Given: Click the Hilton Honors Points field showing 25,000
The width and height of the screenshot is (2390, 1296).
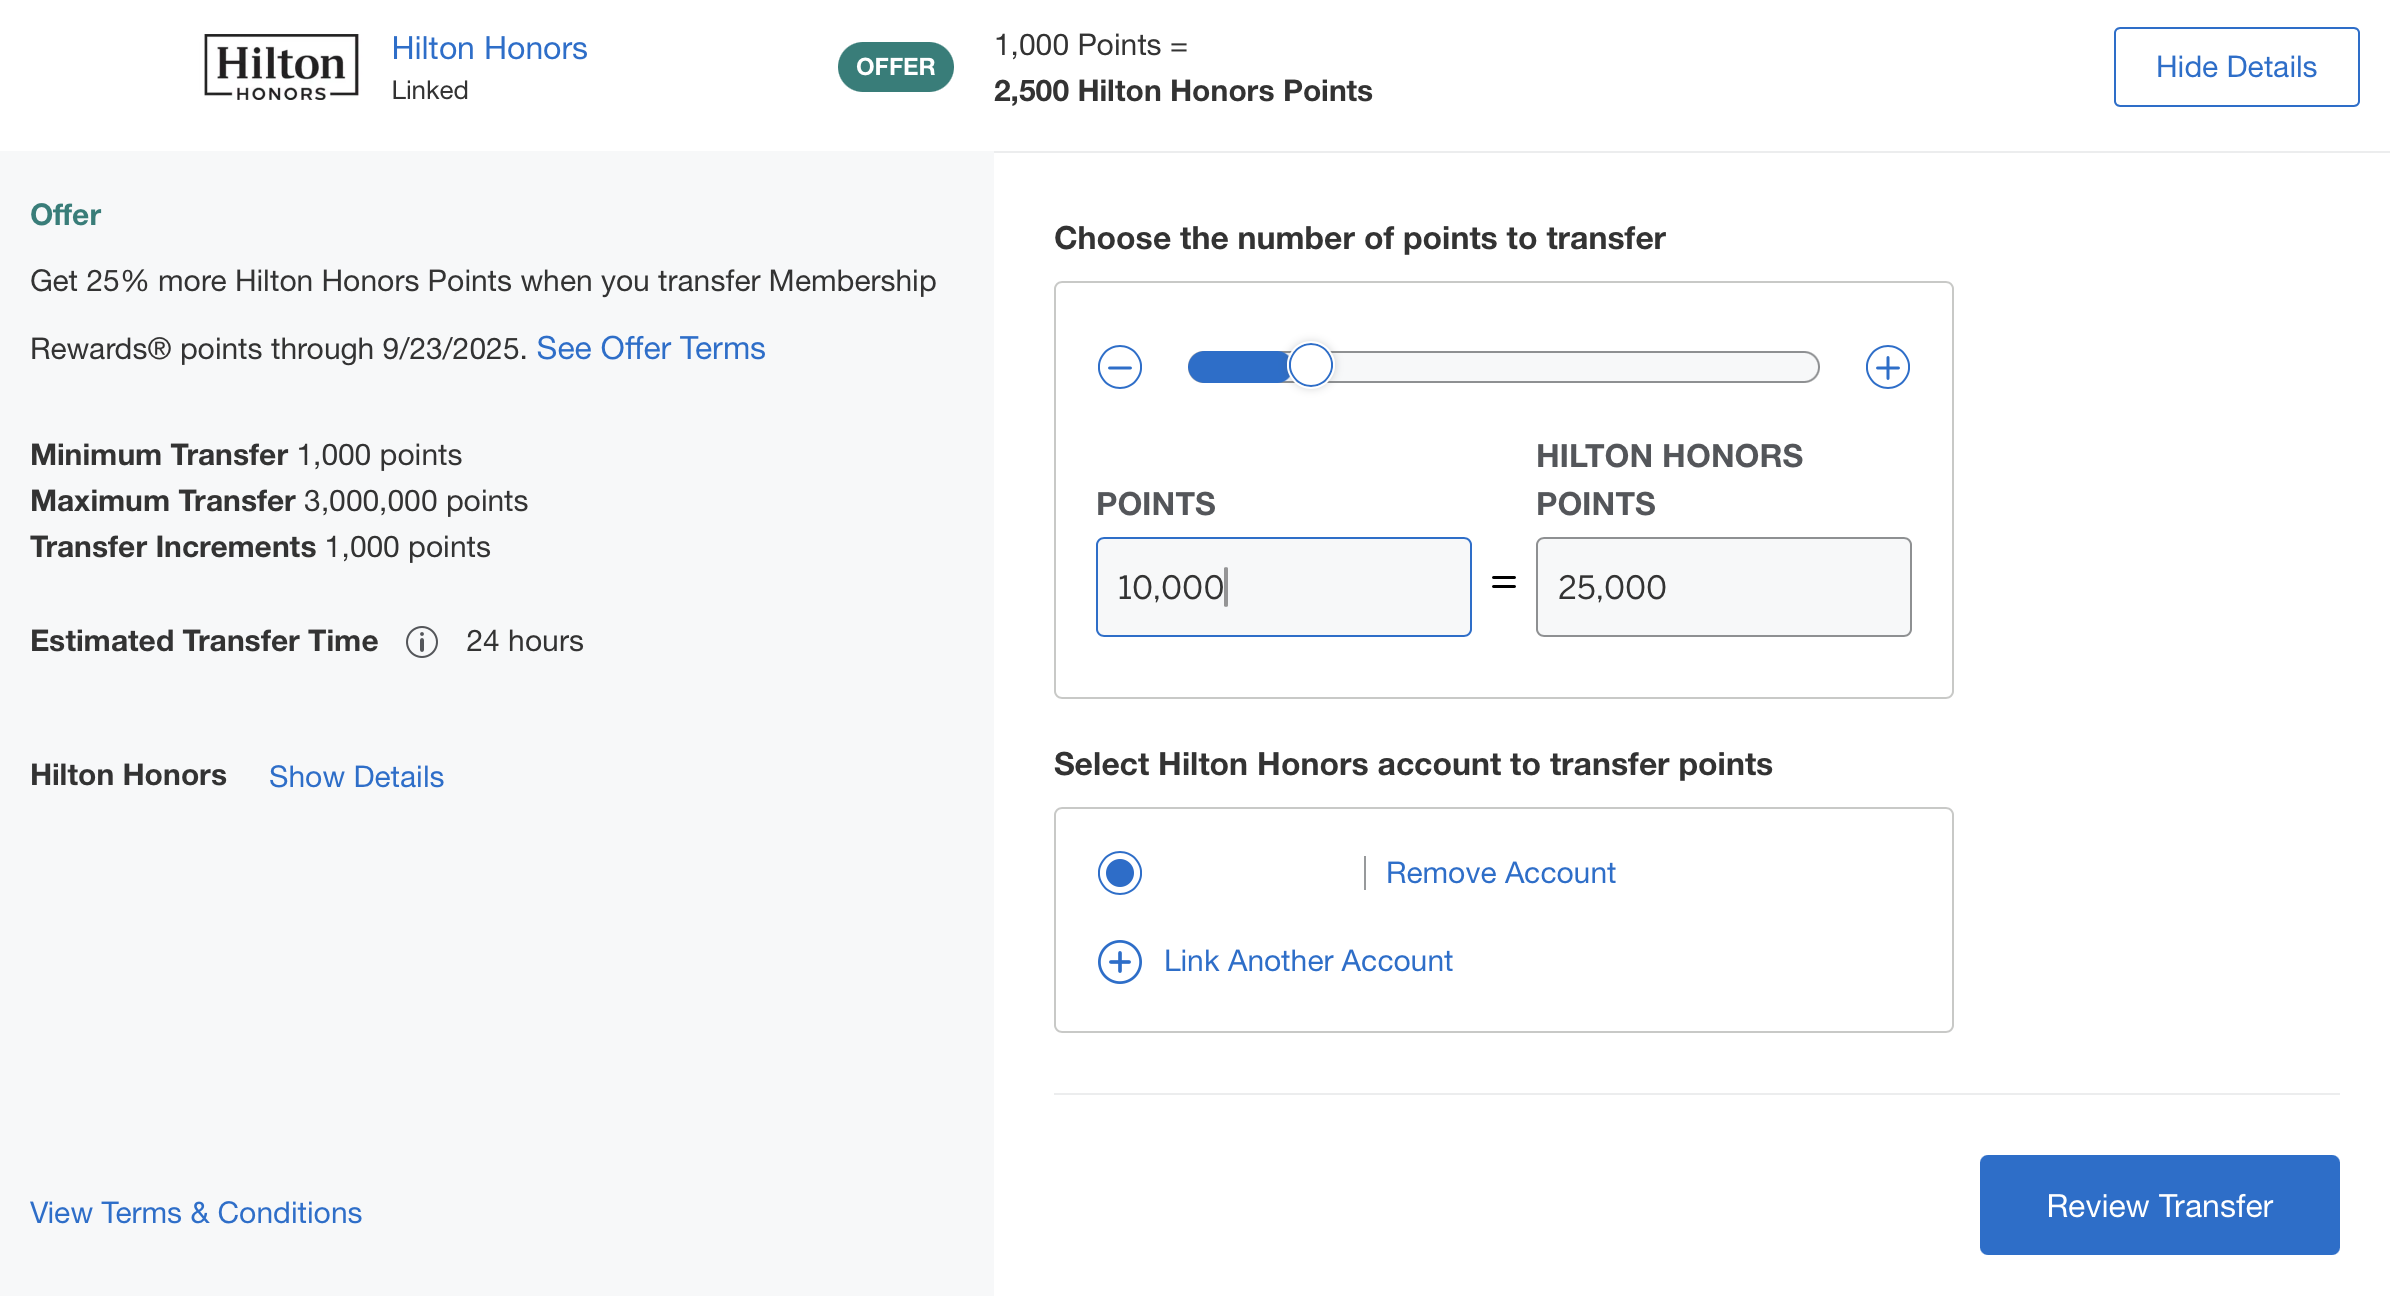Looking at the screenshot, I should [x=1724, y=587].
